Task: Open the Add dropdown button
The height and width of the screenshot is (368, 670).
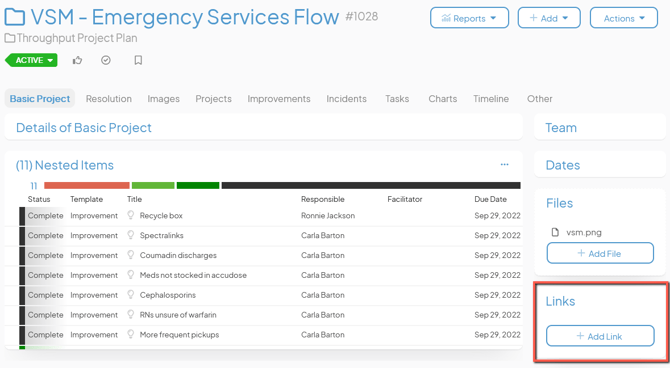Action: click(x=549, y=18)
